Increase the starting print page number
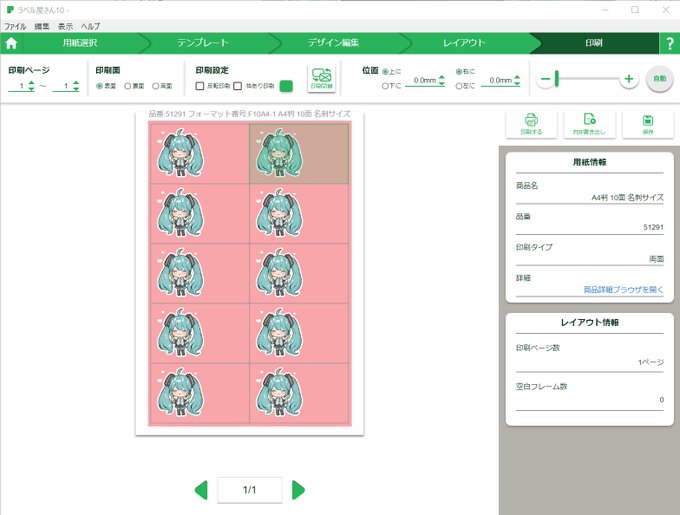Viewport: 680px width, 515px height. pos(31,83)
